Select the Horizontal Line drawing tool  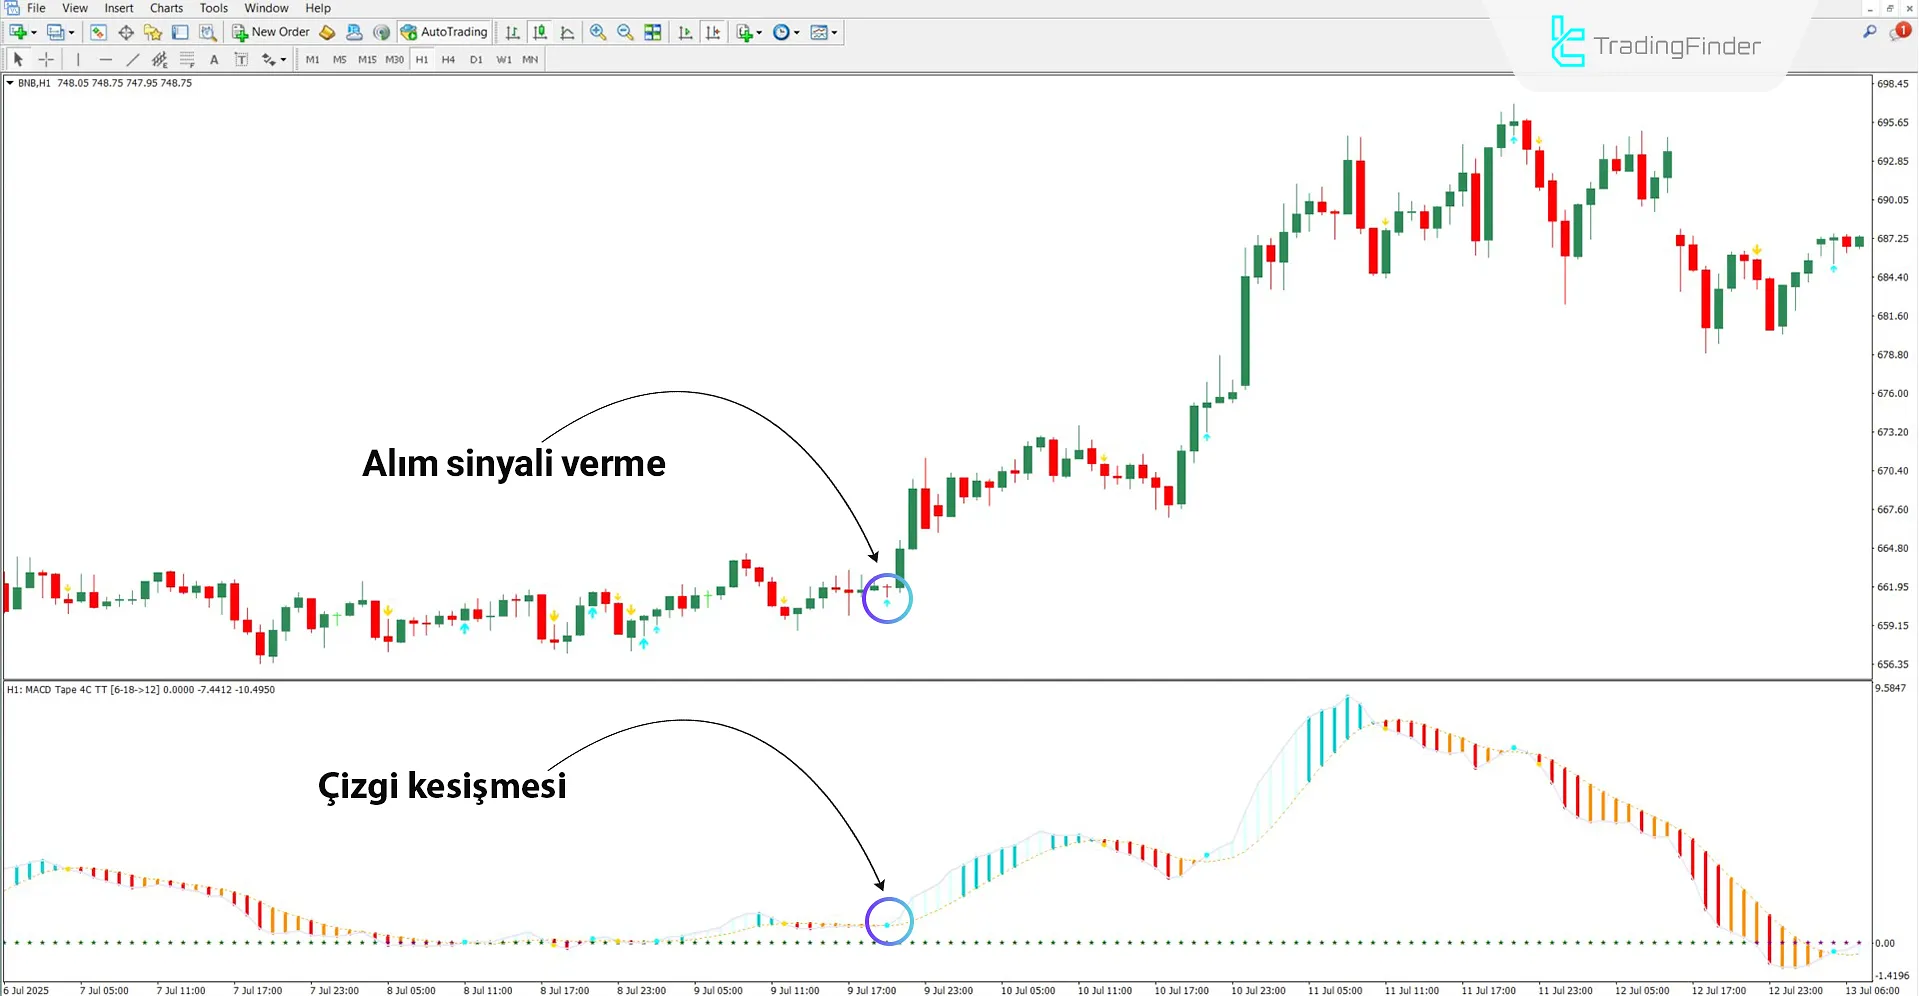point(106,59)
